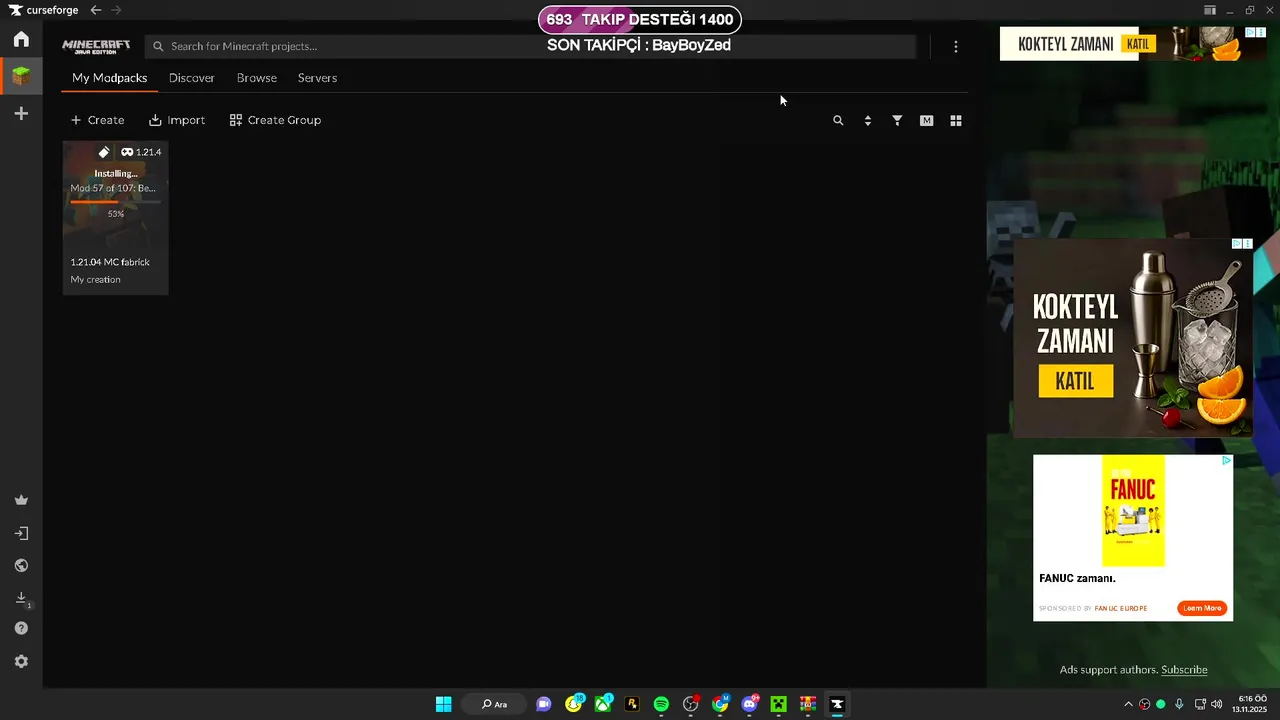Click the controller icon showing version 1.21.4
This screenshot has width=1280, height=720.
click(x=141, y=152)
